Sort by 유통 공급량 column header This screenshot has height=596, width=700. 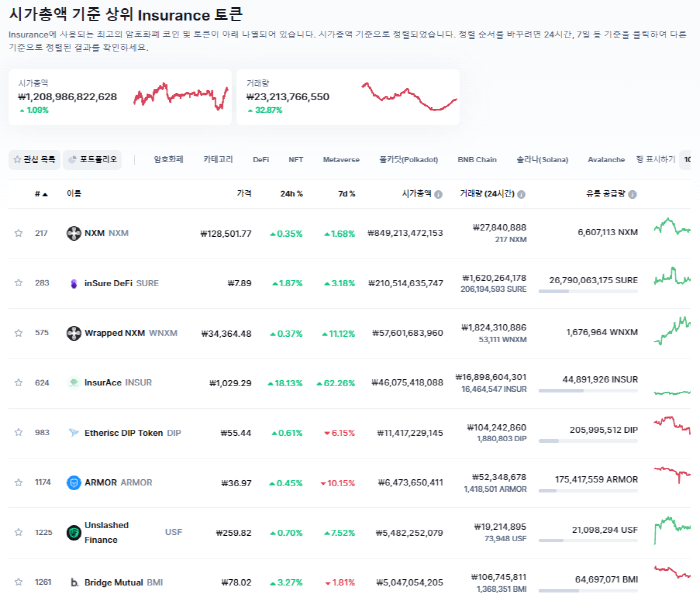[606, 193]
